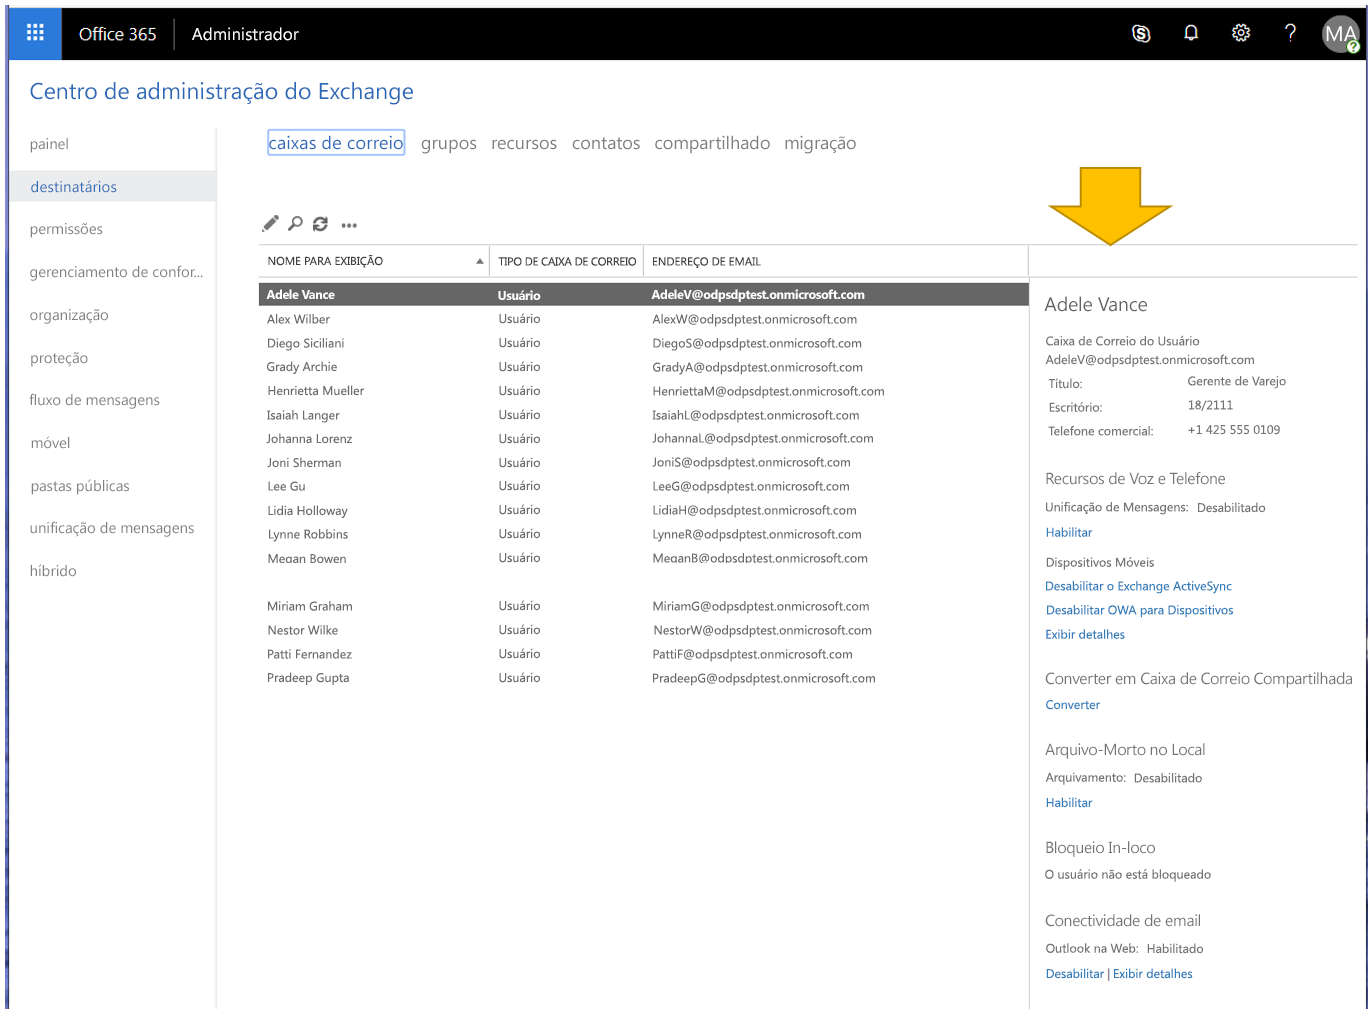Open organização in the sidebar
Screen dimensions: 1372x1016
(x=69, y=315)
